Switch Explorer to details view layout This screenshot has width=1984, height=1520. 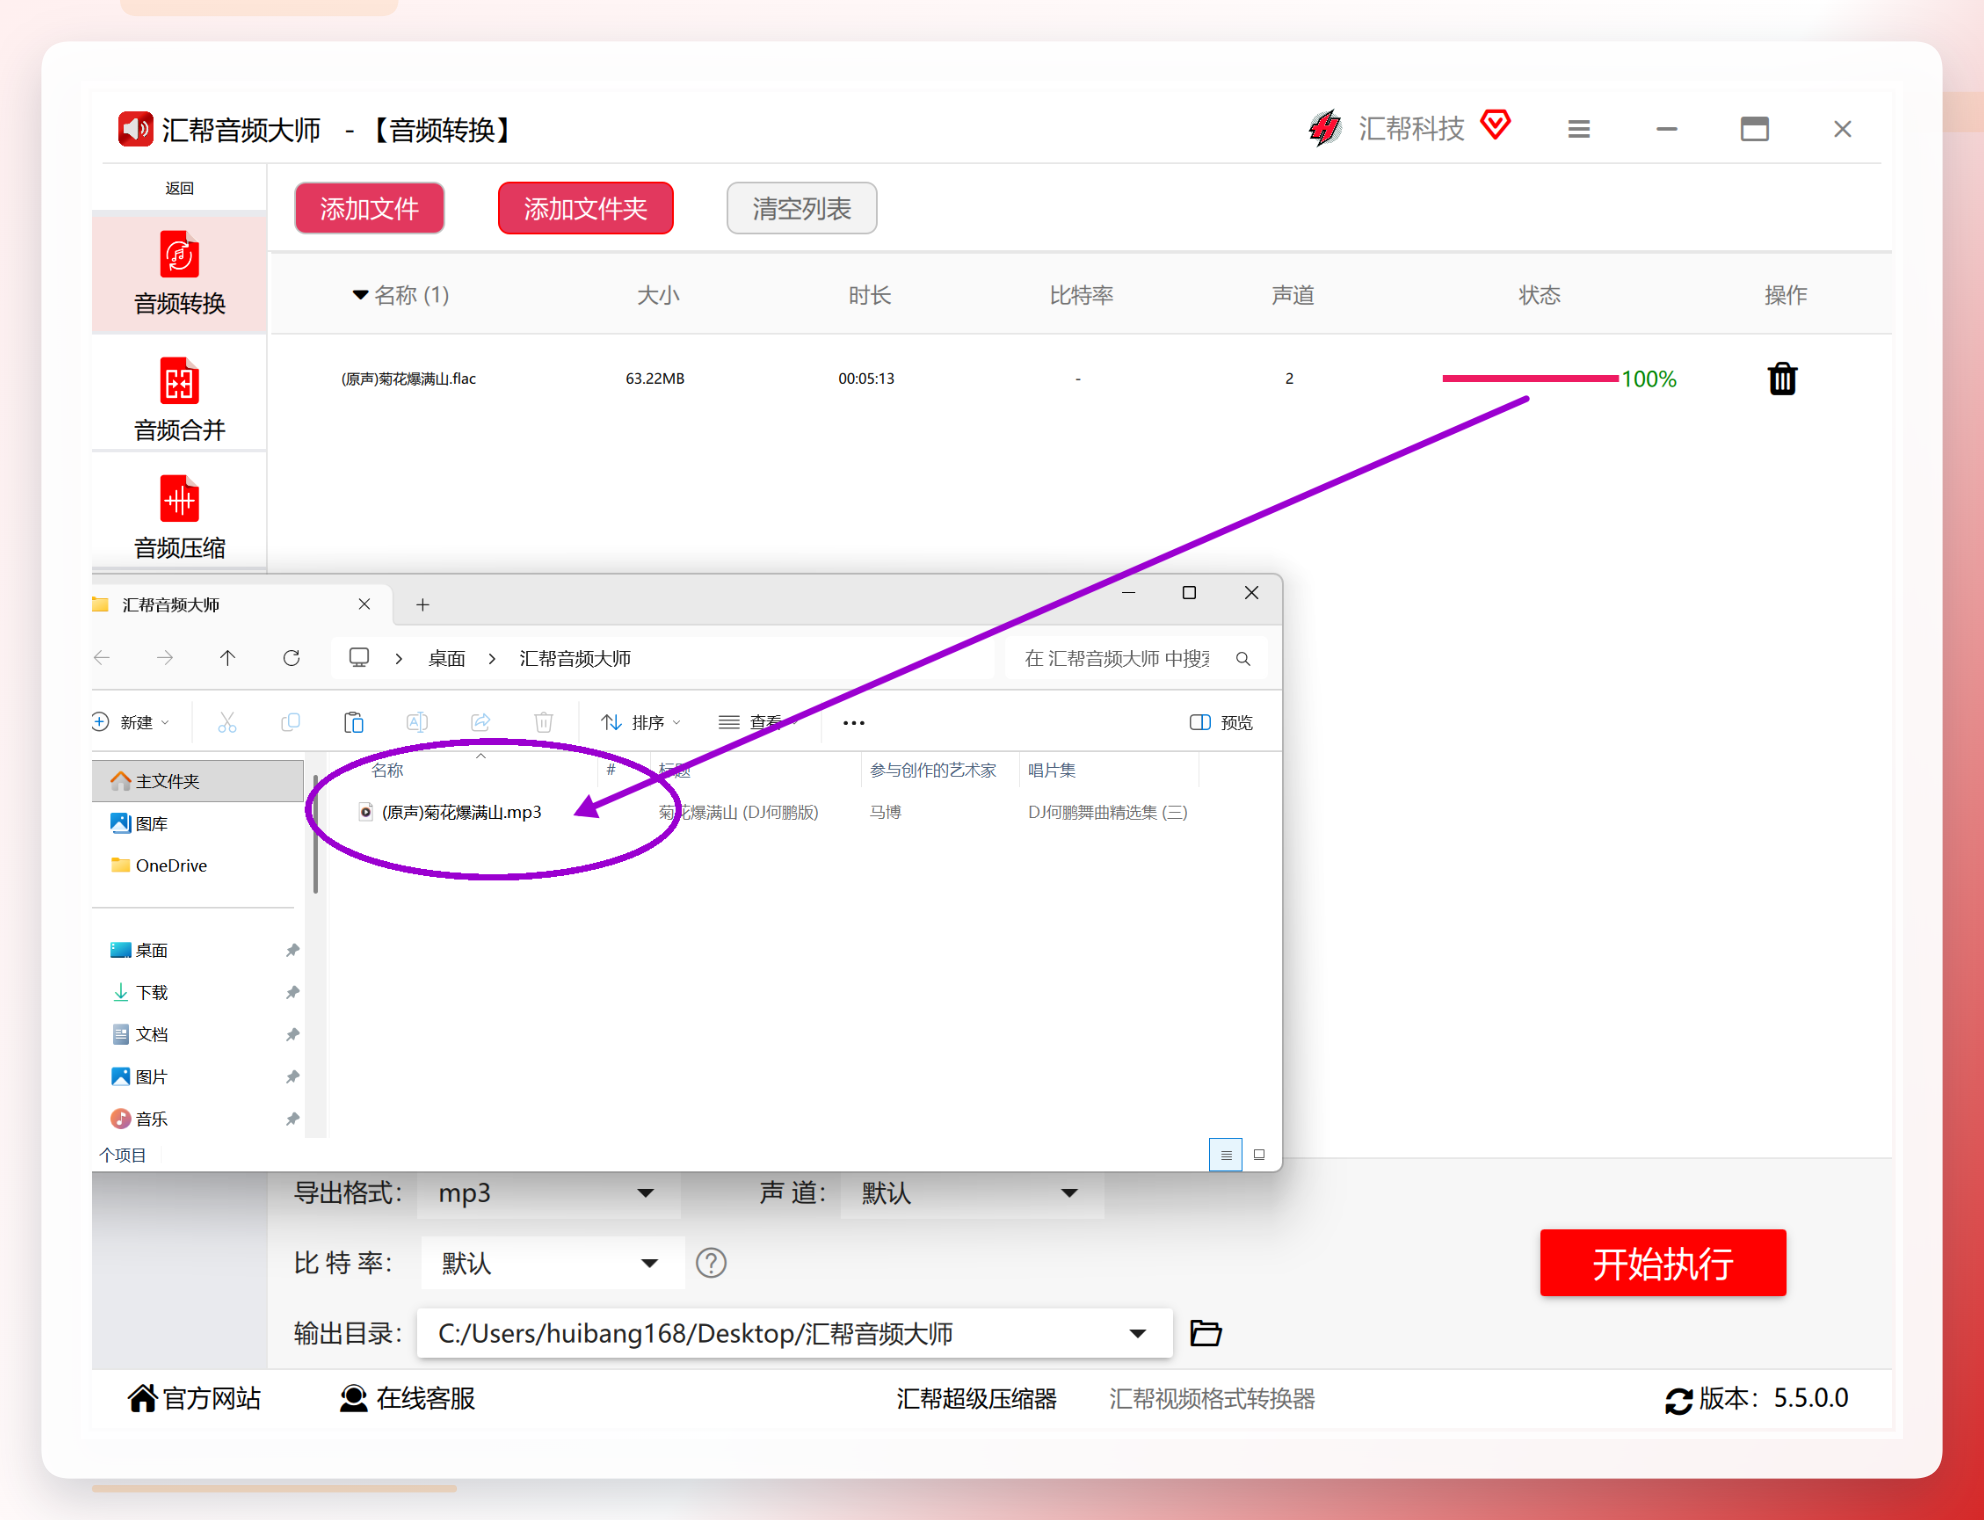coord(1226,1154)
